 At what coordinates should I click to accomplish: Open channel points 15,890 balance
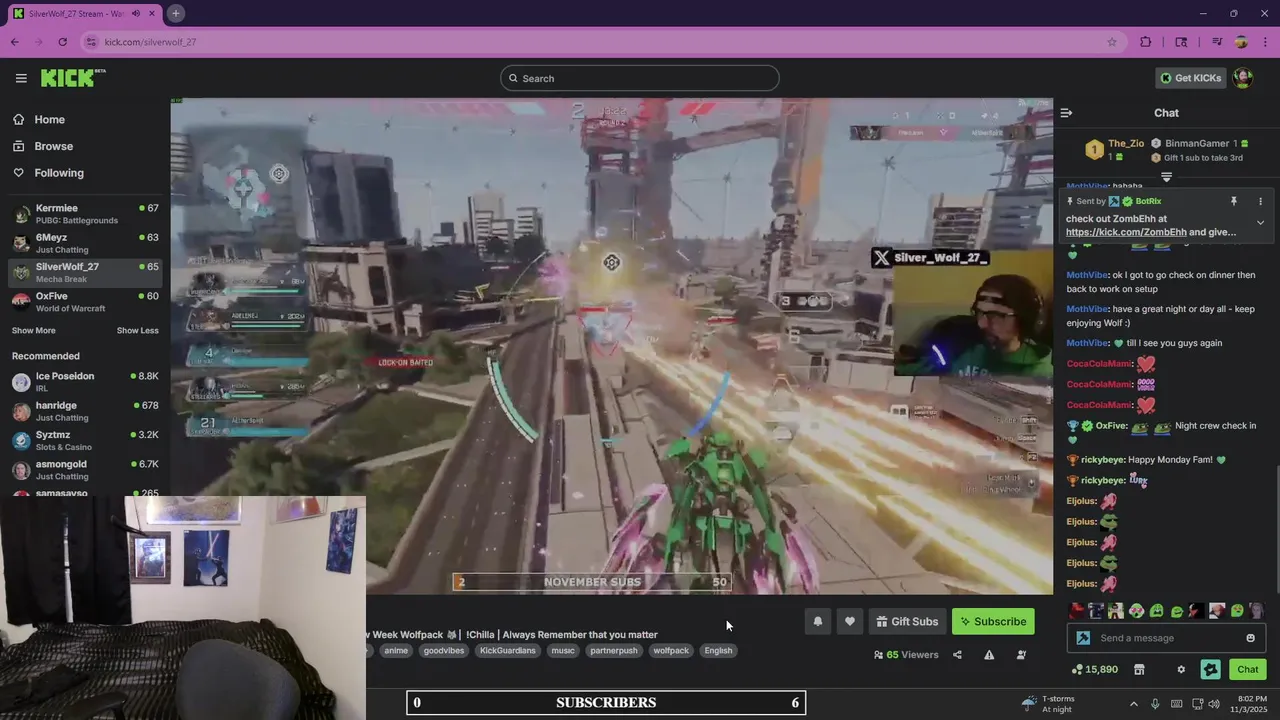coord(1094,669)
